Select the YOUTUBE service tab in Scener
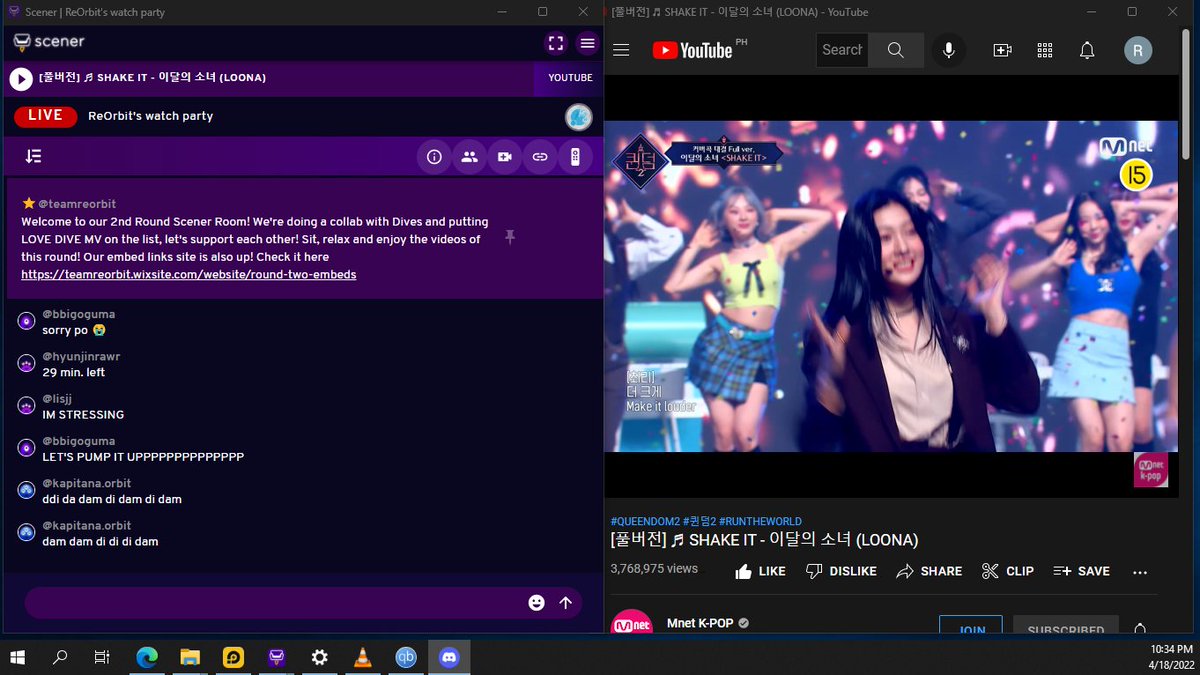This screenshot has height=675, width=1200. (570, 78)
